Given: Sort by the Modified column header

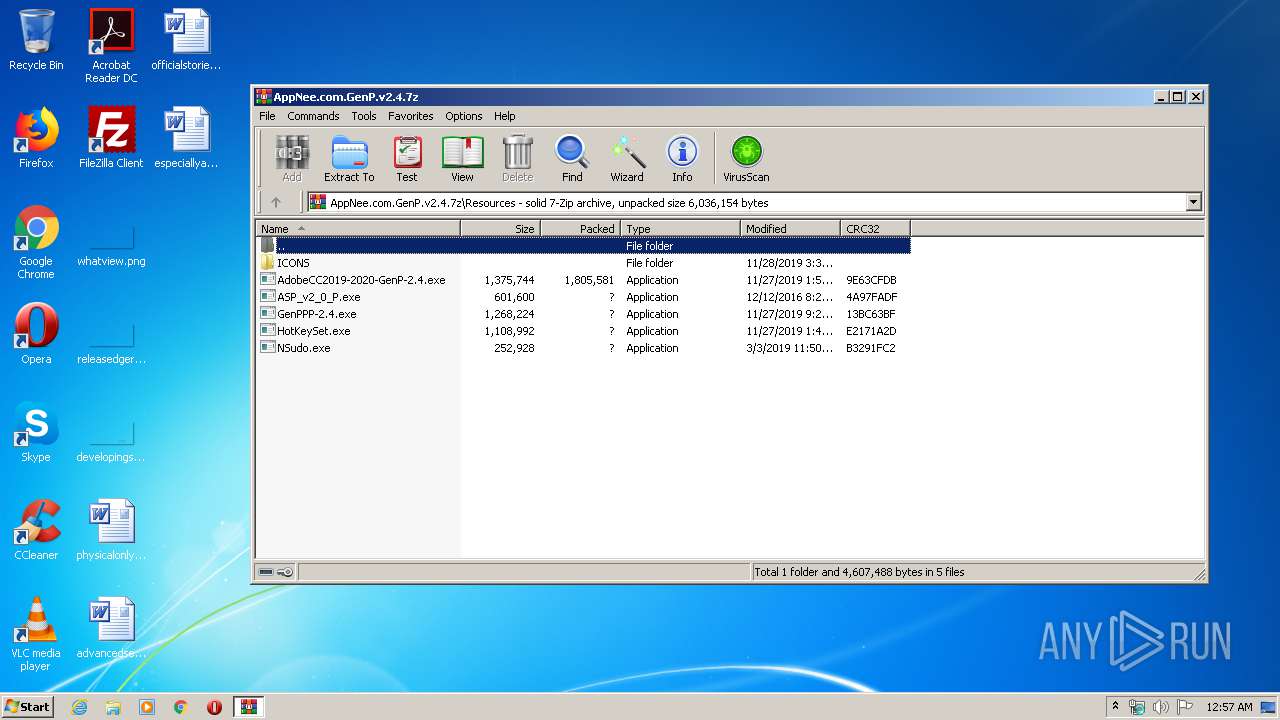Looking at the screenshot, I should click(x=790, y=229).
